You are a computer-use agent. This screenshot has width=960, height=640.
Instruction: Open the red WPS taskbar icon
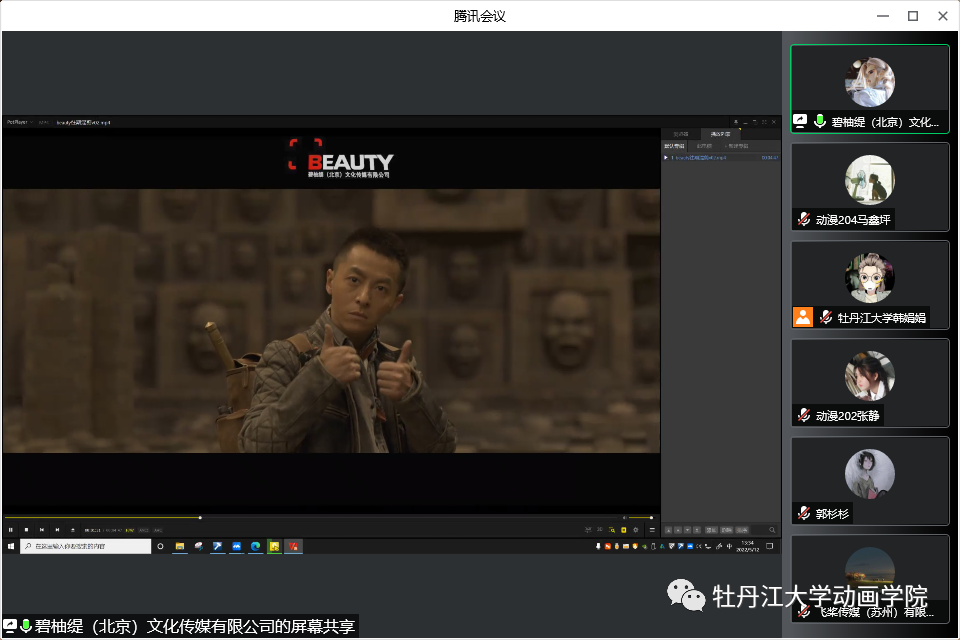click(x=293, y=546)
